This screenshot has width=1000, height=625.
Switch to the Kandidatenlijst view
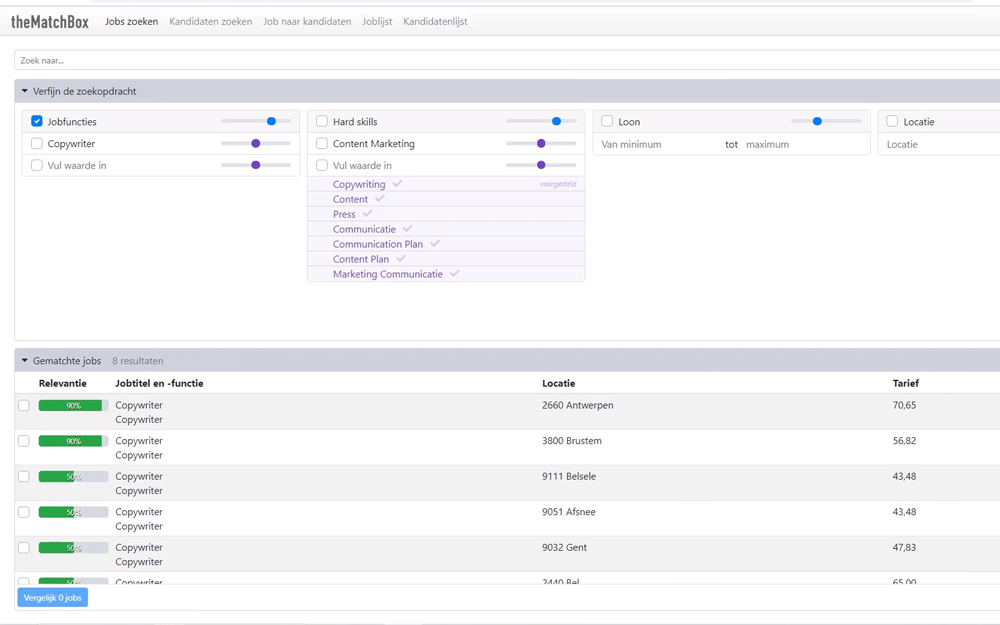435,20
